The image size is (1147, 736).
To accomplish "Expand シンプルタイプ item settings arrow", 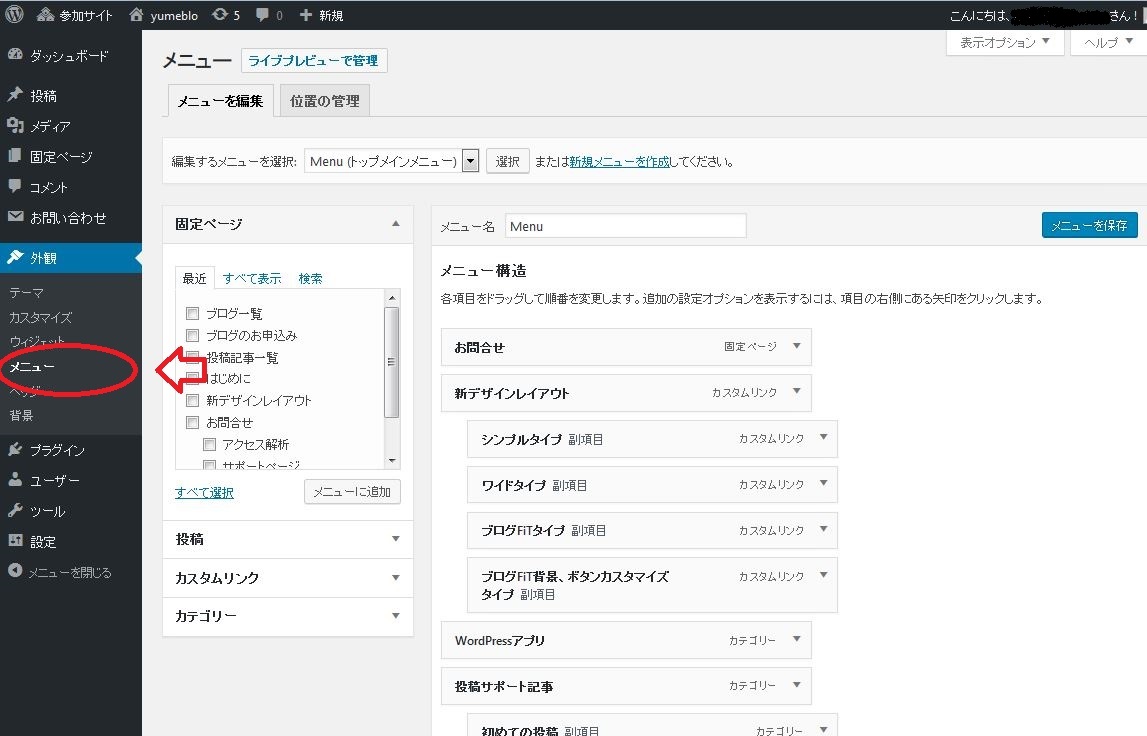I will tap(823, 438).
